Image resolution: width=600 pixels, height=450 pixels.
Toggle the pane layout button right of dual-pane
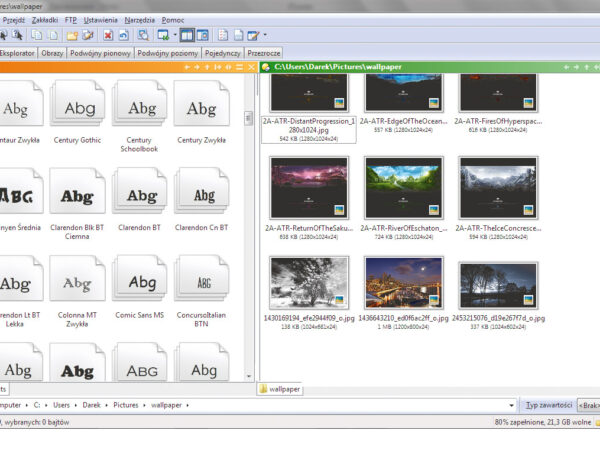[202, 35]
